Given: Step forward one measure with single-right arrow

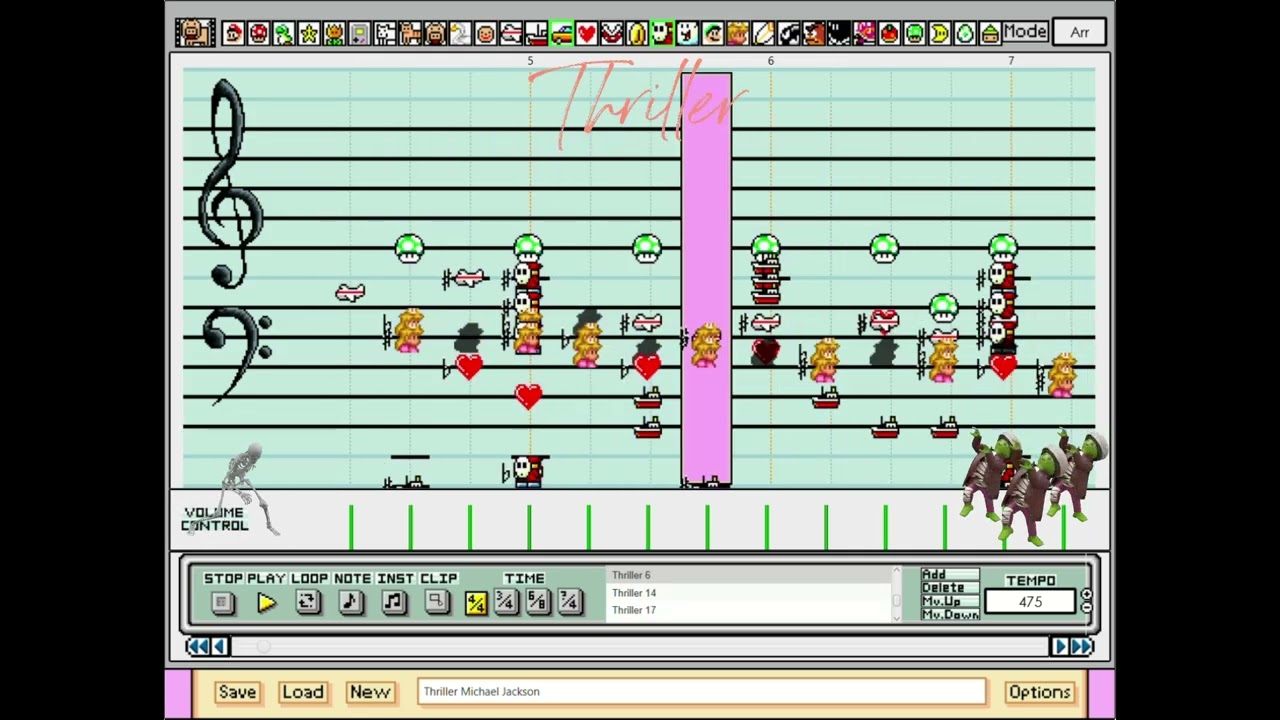Looking at the screenshot, I should point(1060,647).
